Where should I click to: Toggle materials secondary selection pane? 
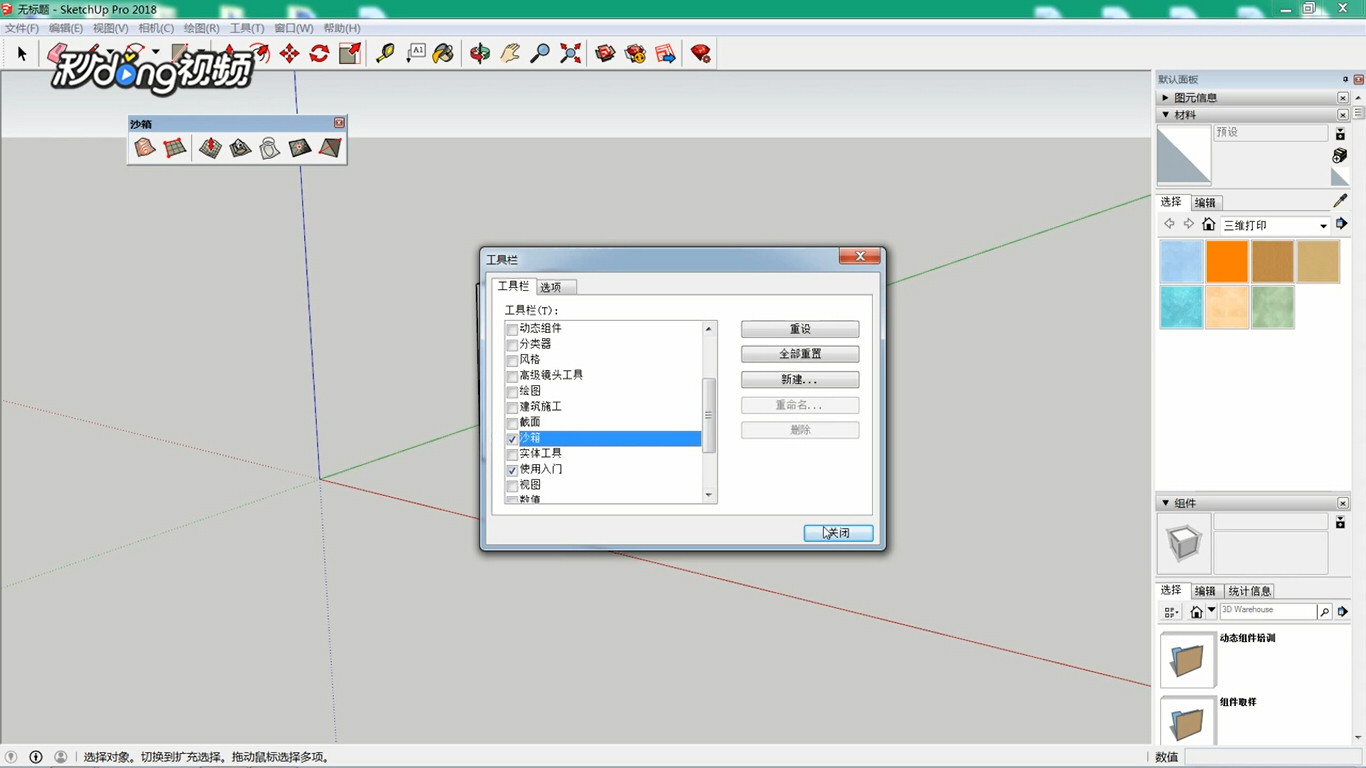[x=1341, y=134]
